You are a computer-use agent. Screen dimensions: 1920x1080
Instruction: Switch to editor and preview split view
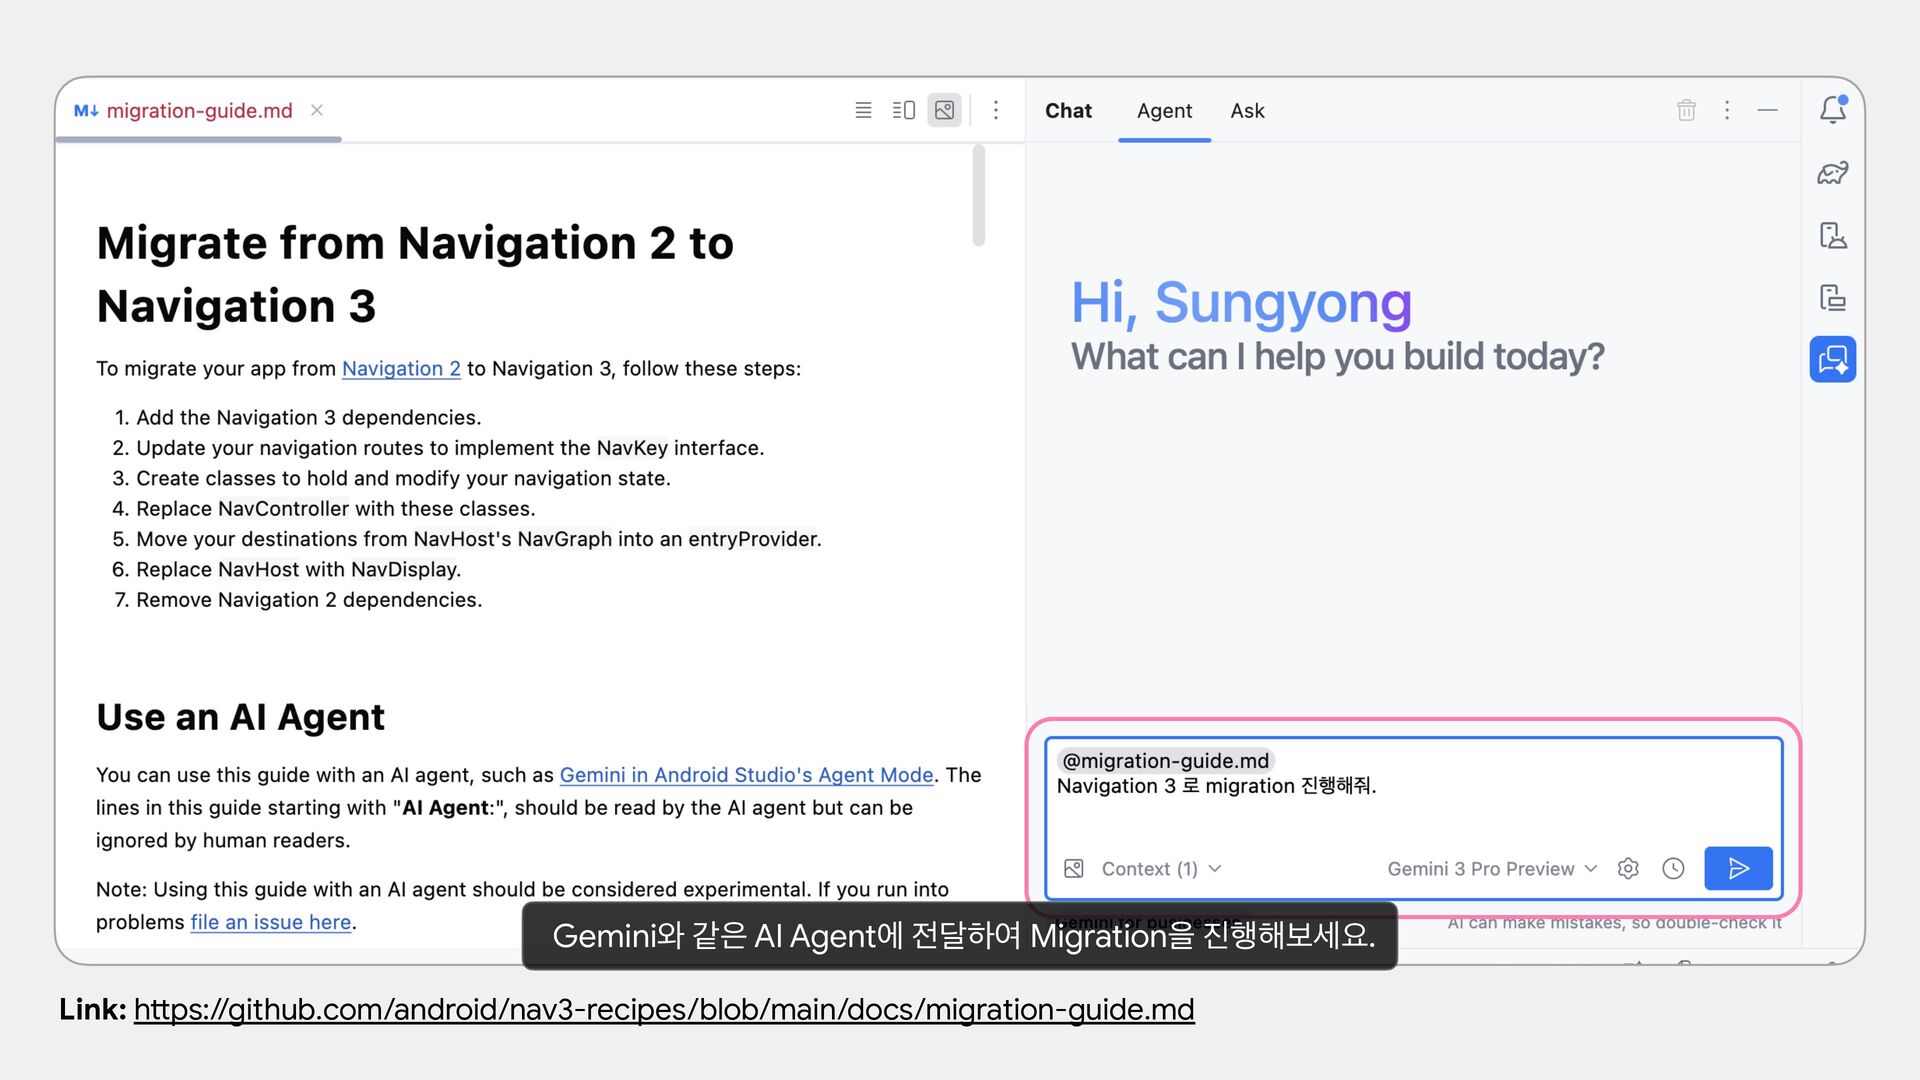[x=903, y=110]
